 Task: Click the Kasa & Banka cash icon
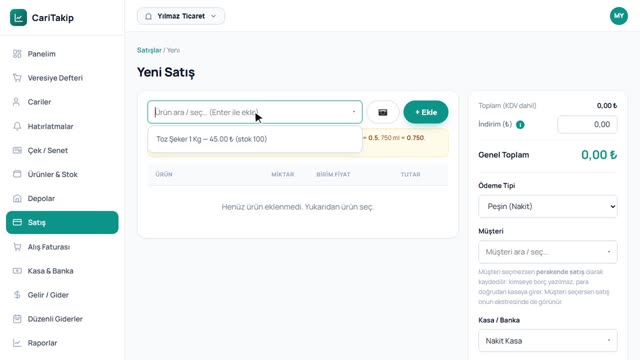(17, 271)
